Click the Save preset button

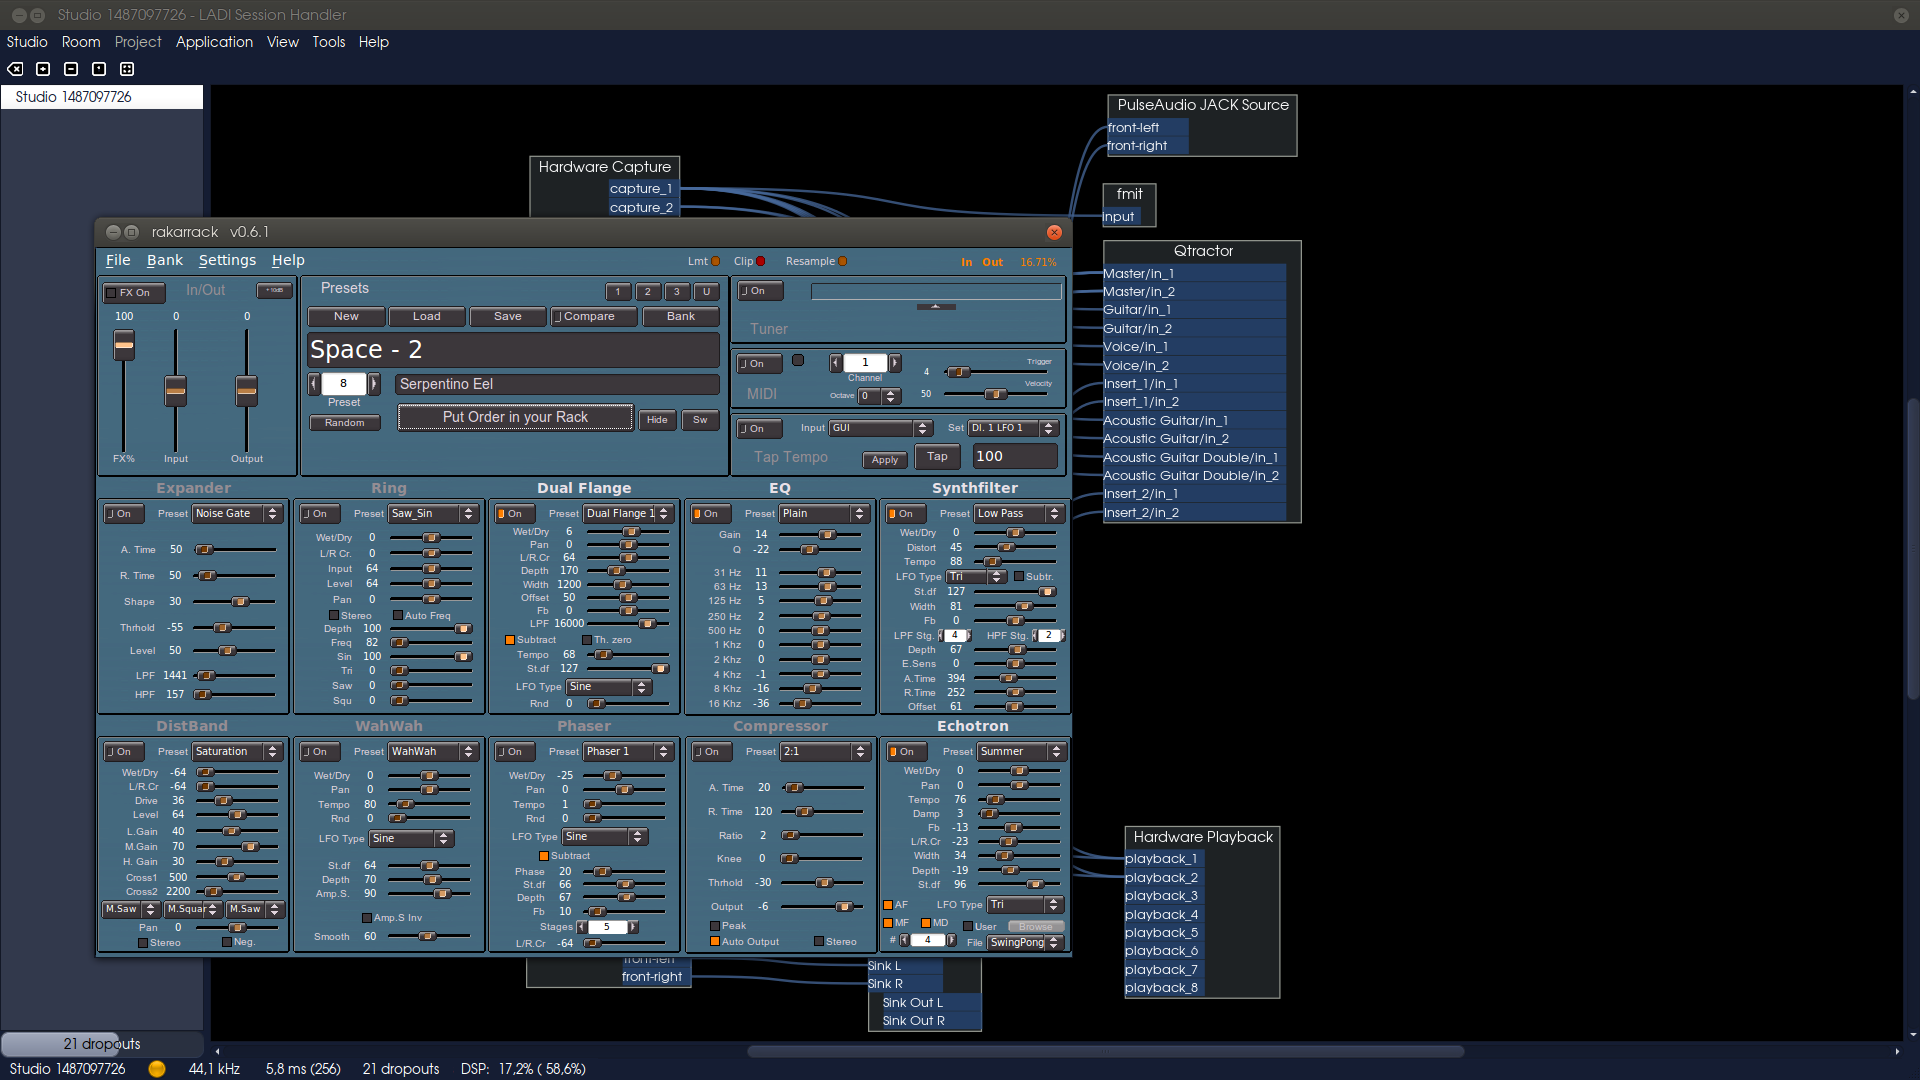point(508,316)
